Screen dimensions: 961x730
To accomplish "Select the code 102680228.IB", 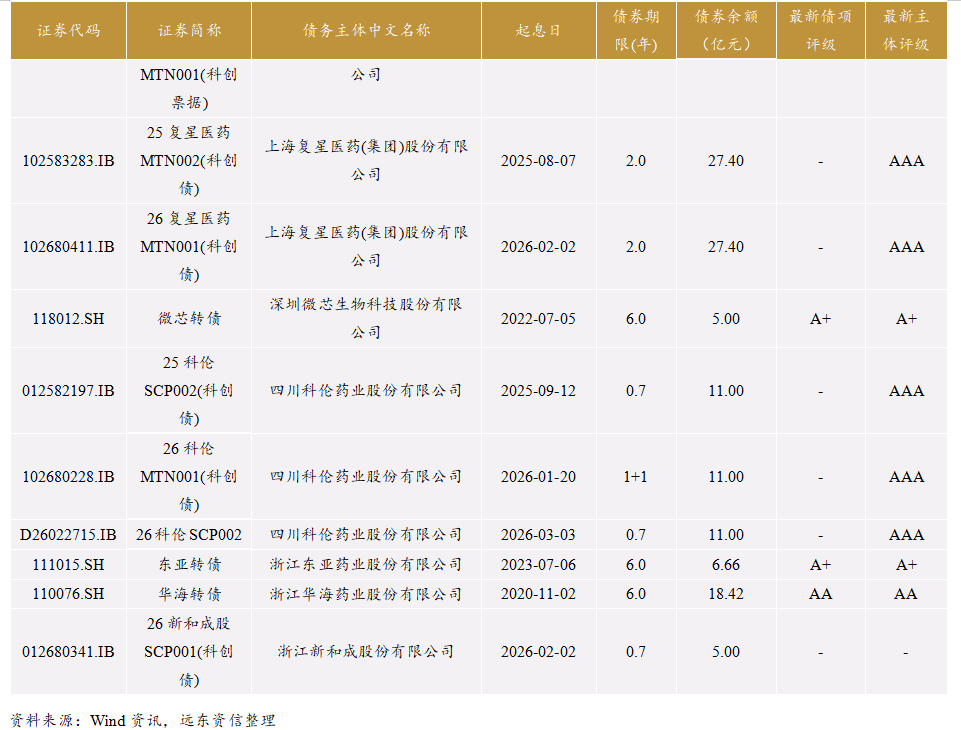I will 69,477.
